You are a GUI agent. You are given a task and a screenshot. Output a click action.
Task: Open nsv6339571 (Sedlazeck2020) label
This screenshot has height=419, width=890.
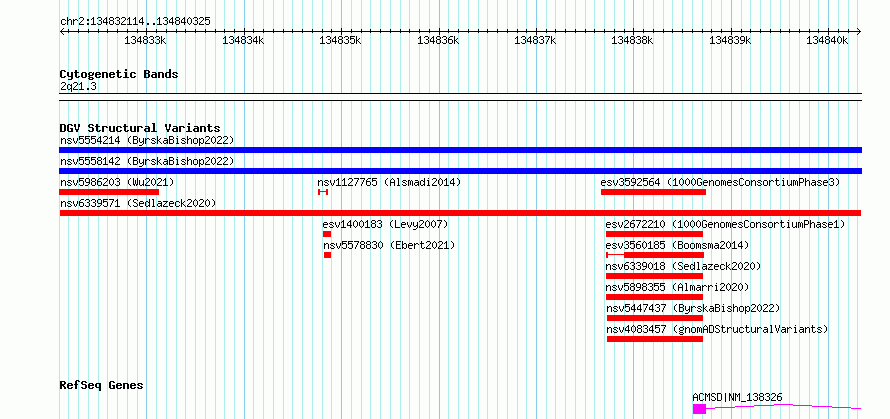tap(138, 203)
